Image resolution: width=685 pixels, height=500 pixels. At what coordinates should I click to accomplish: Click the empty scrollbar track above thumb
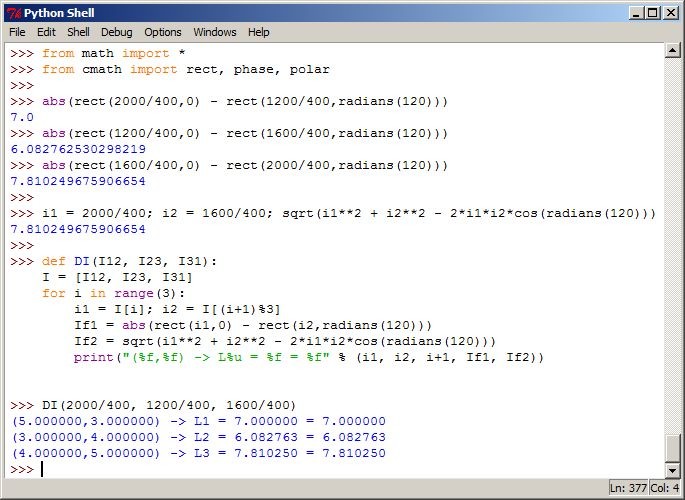672,246
